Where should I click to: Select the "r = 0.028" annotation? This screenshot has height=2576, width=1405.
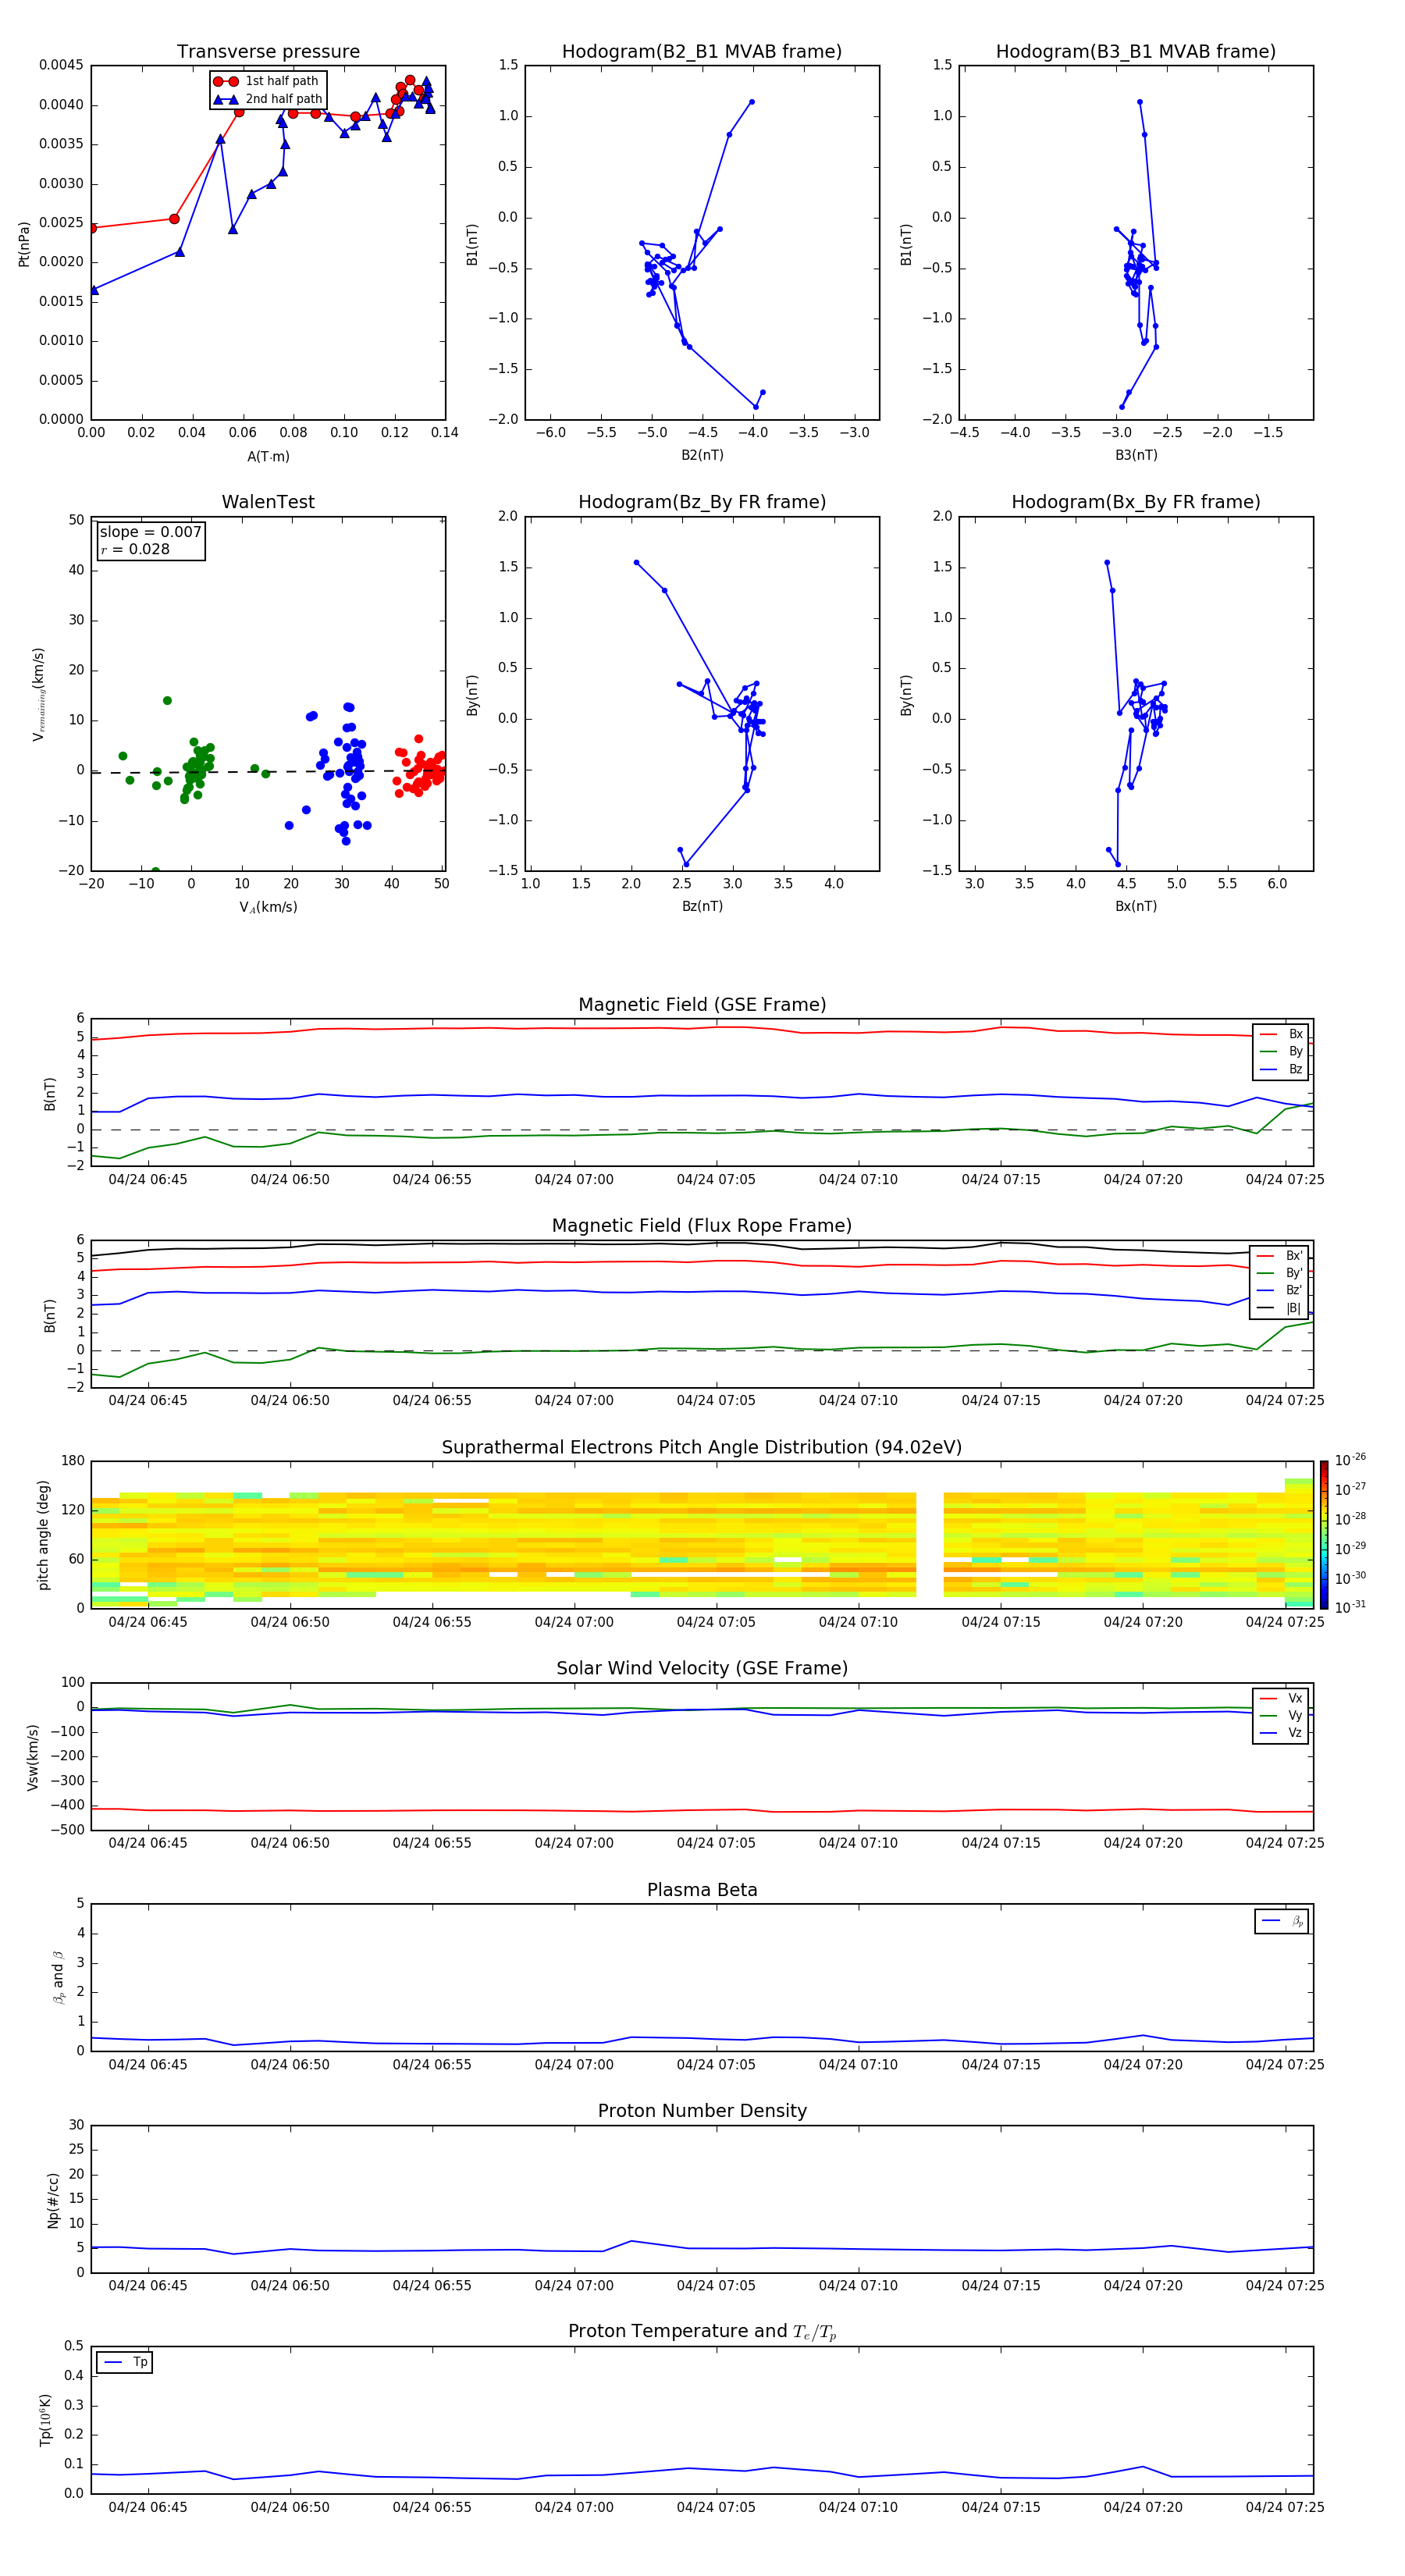[135, 549]
